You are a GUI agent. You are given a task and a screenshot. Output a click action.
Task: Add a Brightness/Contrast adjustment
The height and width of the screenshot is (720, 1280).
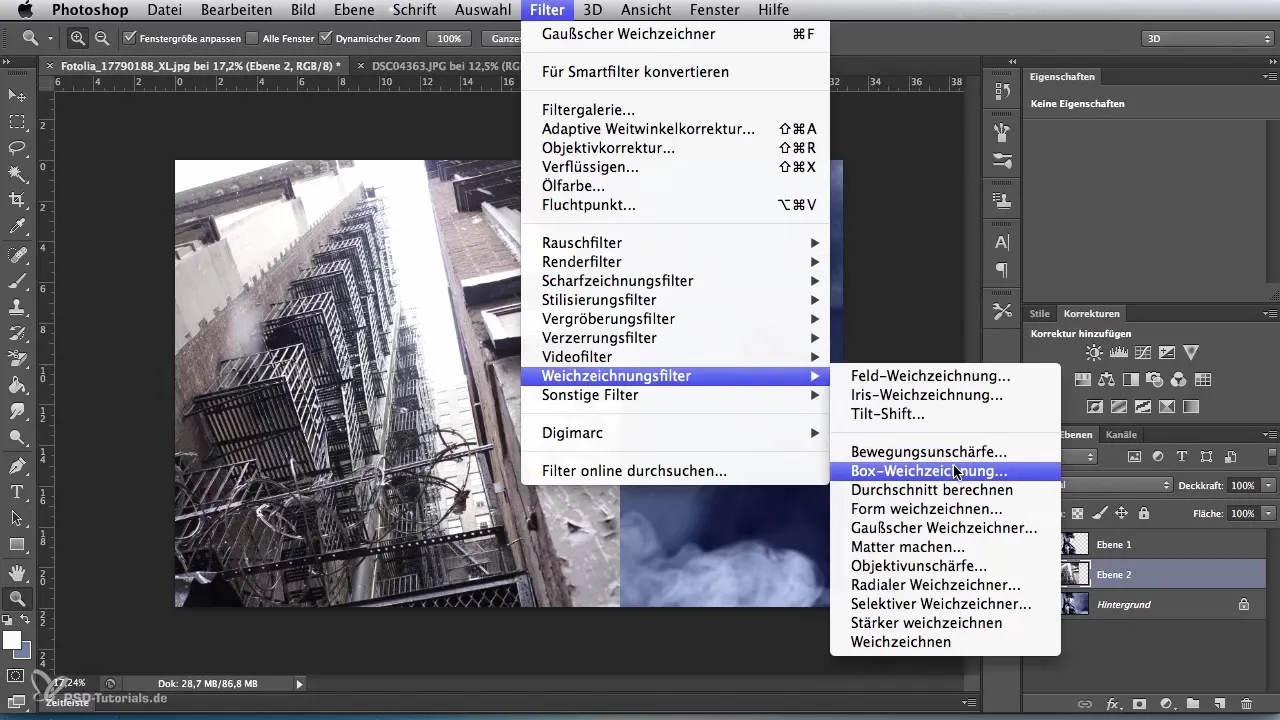[1095, 353]
